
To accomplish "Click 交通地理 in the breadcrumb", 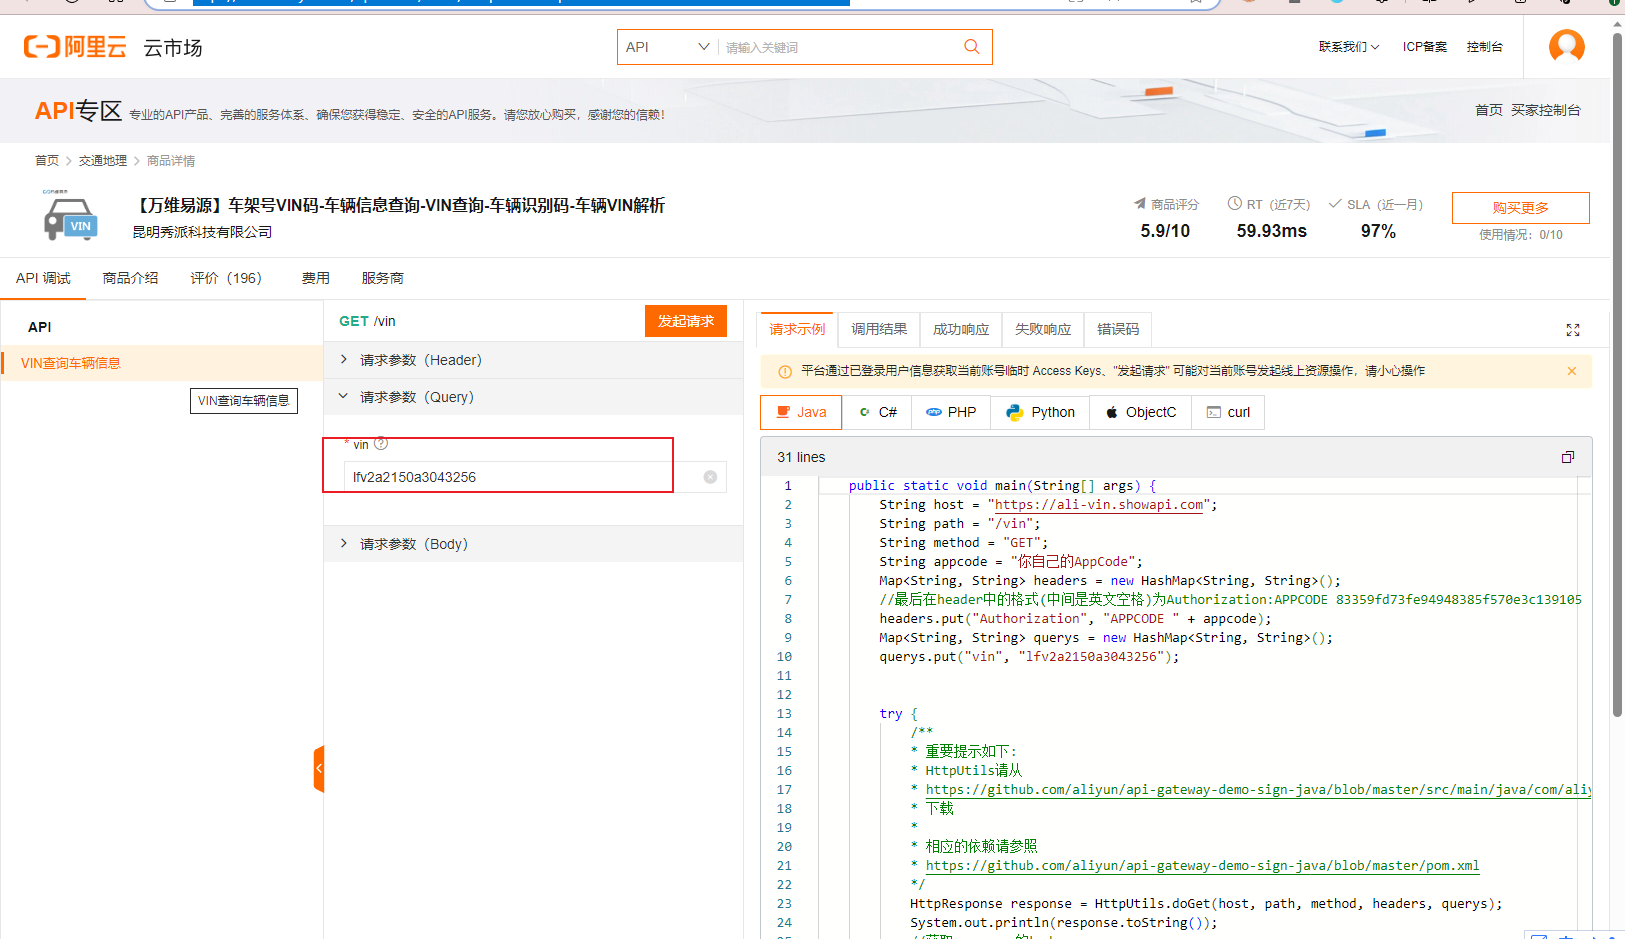I will [x=103, y=160].
